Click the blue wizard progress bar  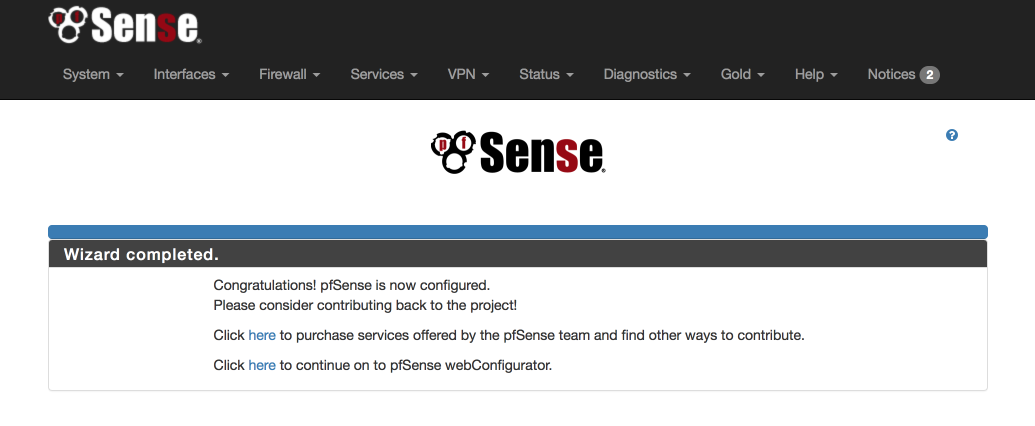pyautogui.click(x=518, y=232)
